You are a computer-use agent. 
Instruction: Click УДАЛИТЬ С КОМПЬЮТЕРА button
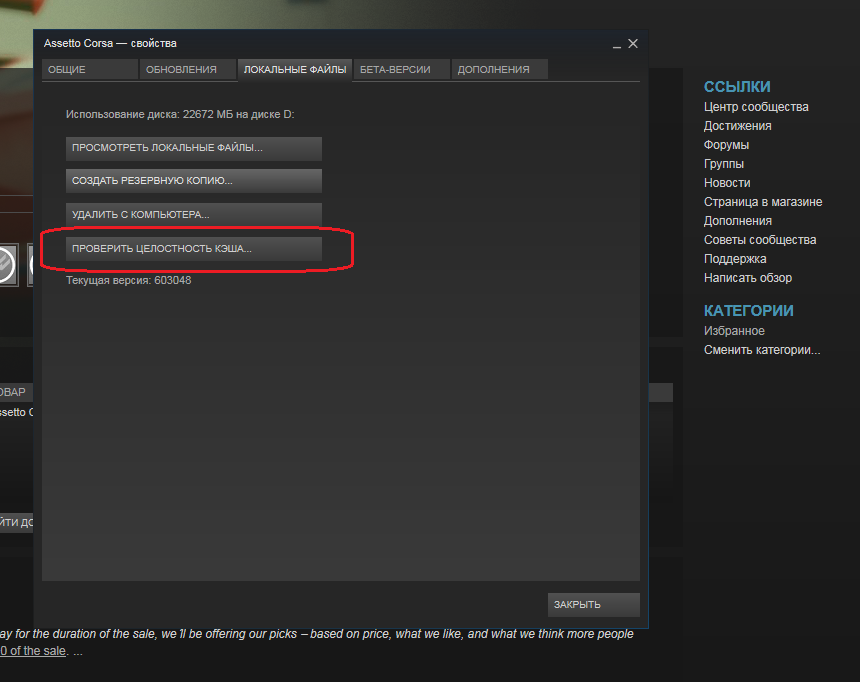[194, 215]
